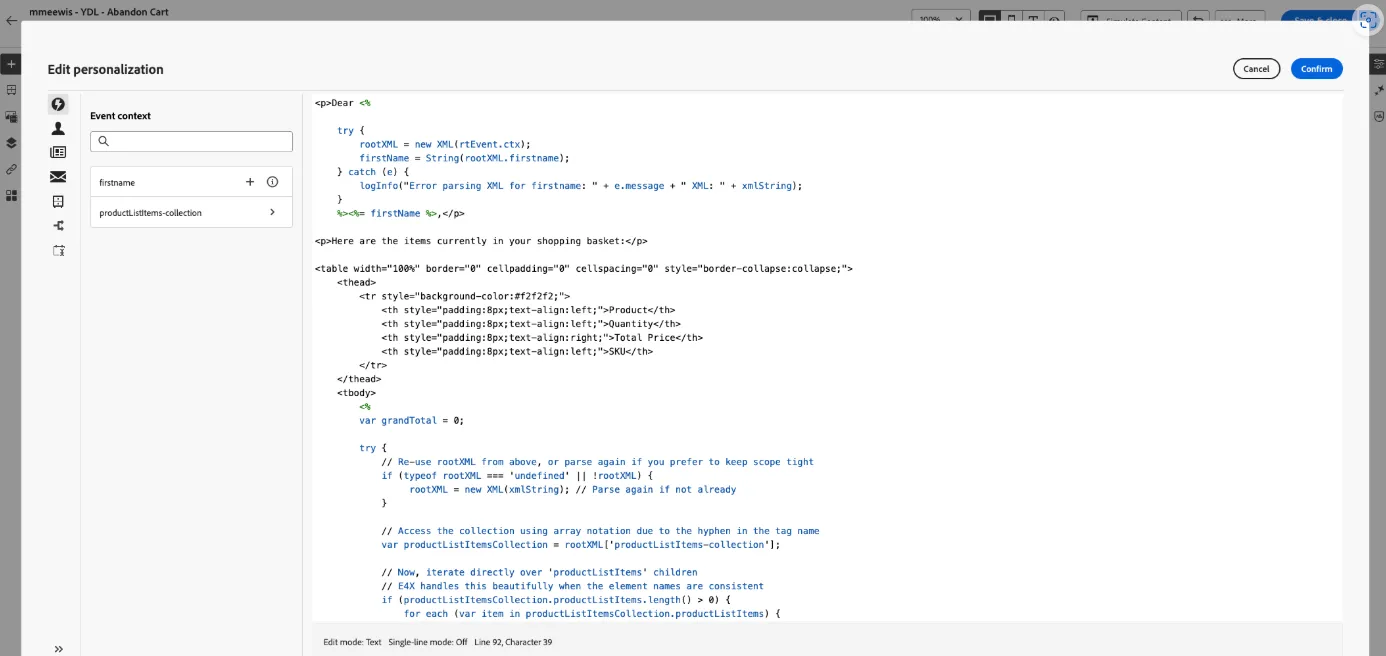Open the link icon in the background editor rail
Image resolution: width=1386 pixels, height=656 pixels.
coord(11,169)
